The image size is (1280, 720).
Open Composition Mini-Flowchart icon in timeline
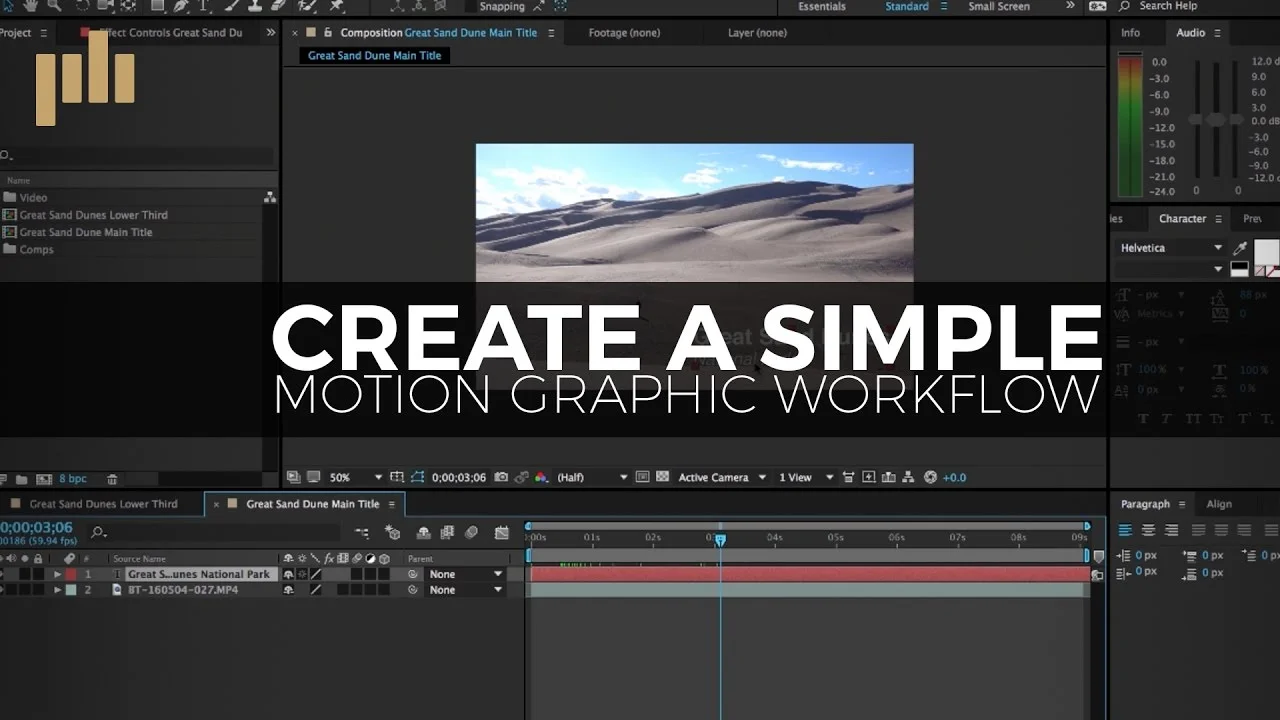click(x=362, y=533)
